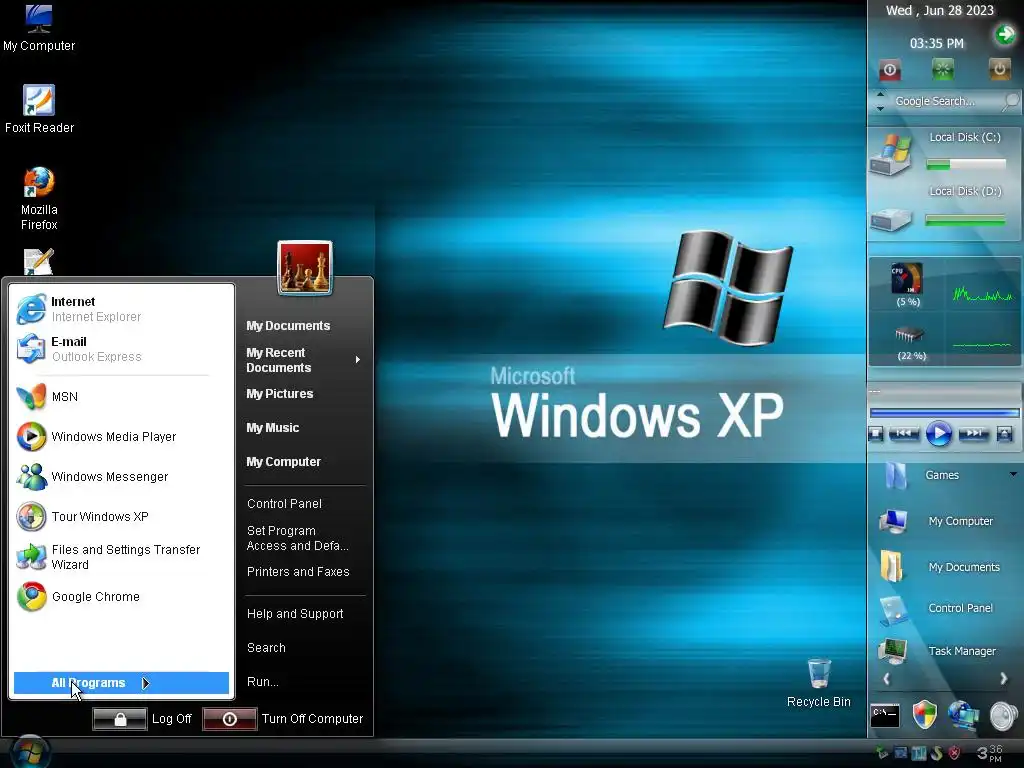Play media in sidebar player

click(938, 434)
